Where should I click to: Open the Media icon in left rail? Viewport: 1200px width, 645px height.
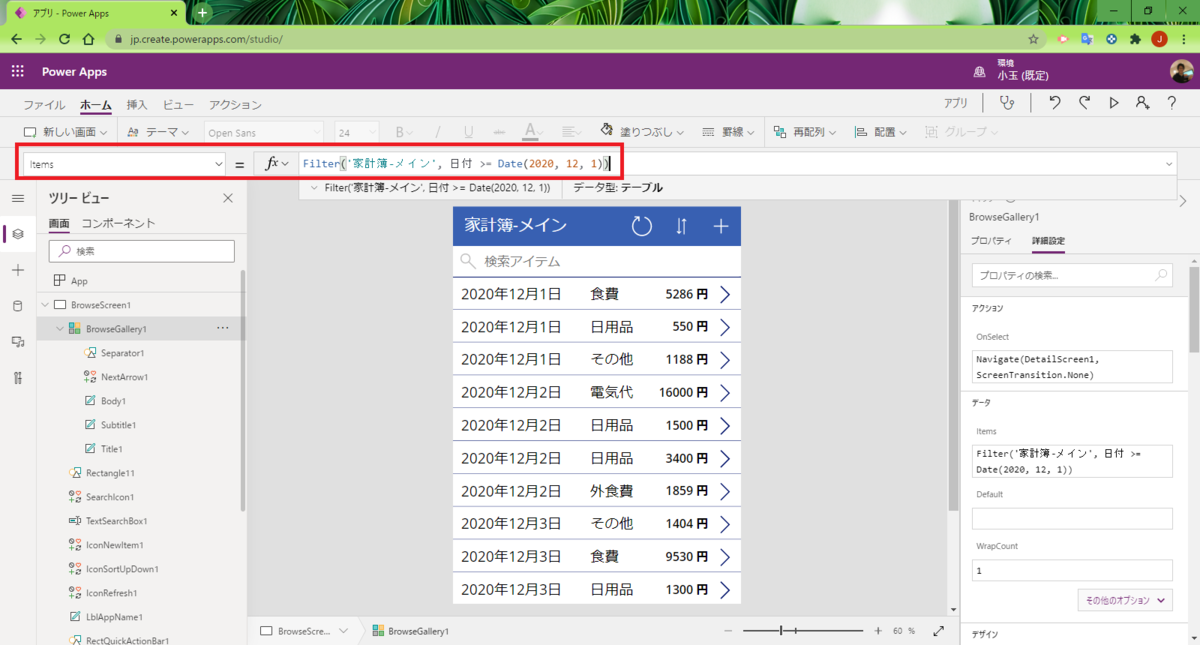[18, 342]
